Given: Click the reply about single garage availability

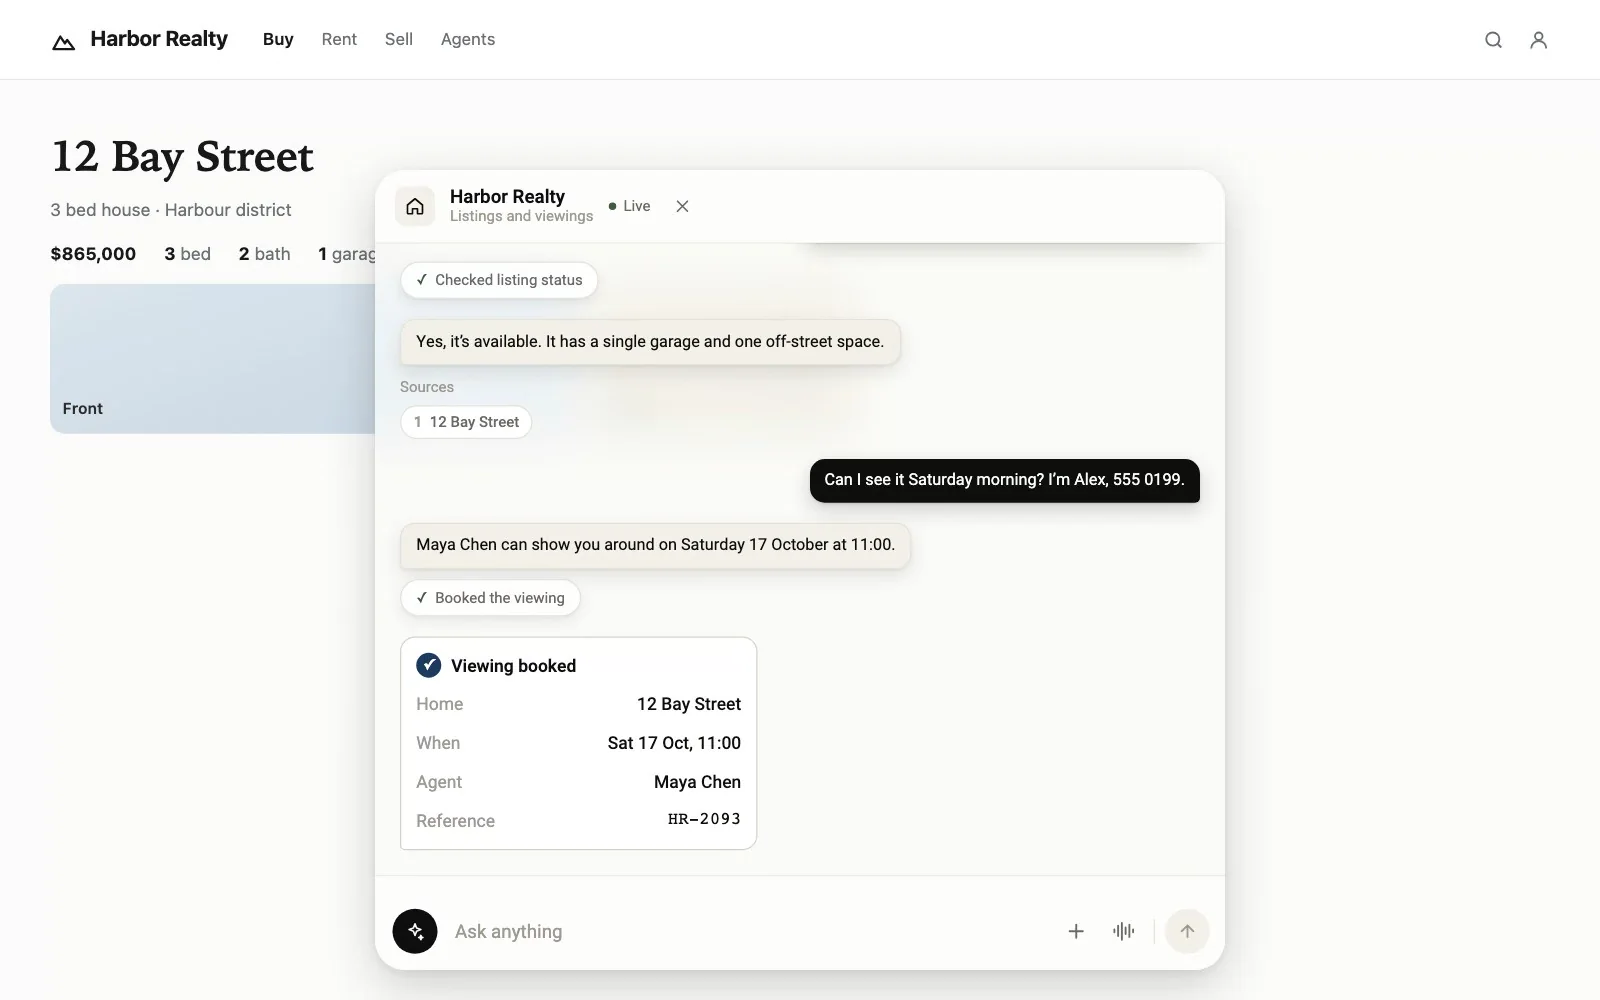Looking at the screenshot, I should pos(650,342).
